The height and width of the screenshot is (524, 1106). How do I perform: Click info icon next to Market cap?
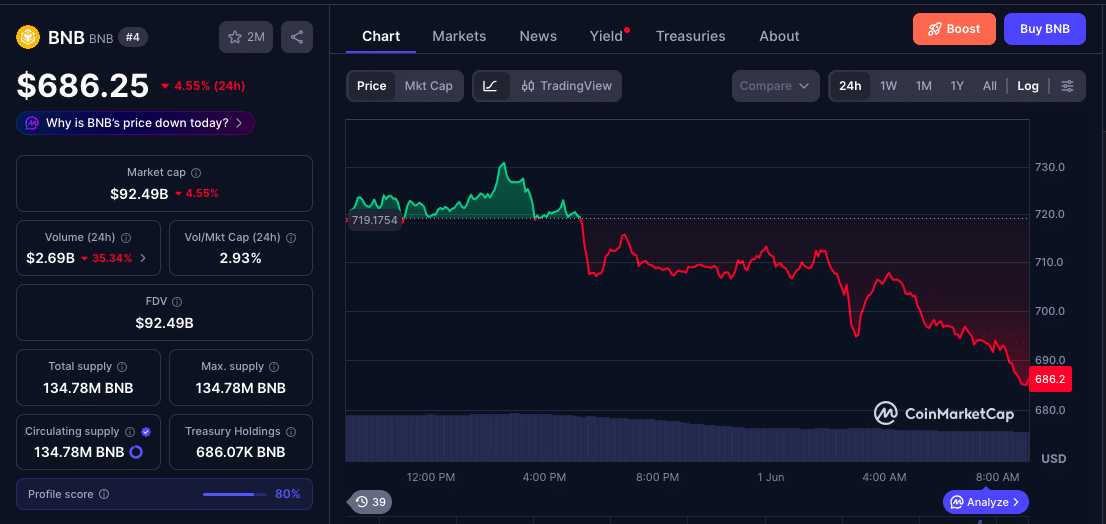196,173
